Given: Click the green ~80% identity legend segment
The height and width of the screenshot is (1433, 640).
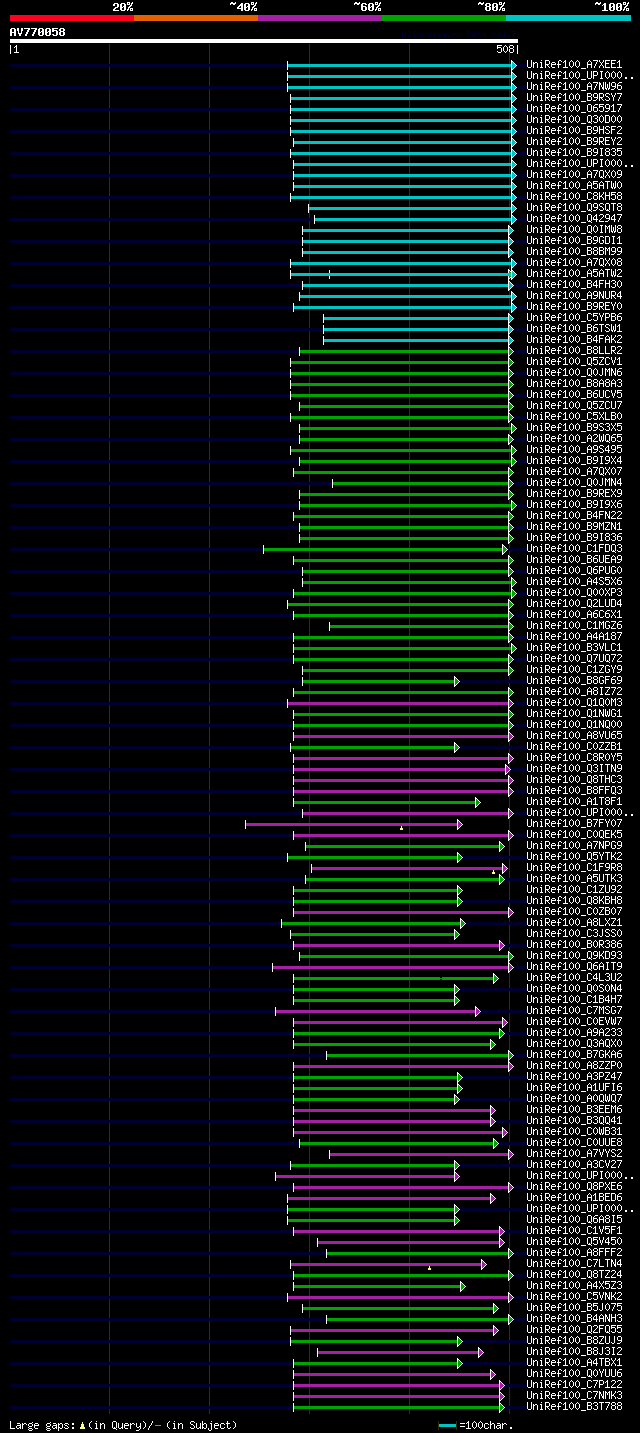Looking at the screenshot, I should point(443,18).
